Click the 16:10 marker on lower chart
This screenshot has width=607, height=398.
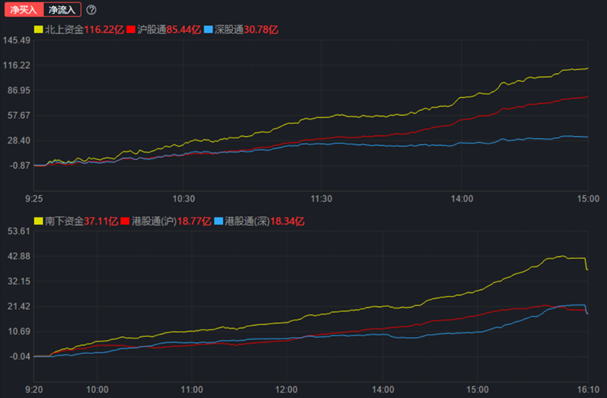588,389
